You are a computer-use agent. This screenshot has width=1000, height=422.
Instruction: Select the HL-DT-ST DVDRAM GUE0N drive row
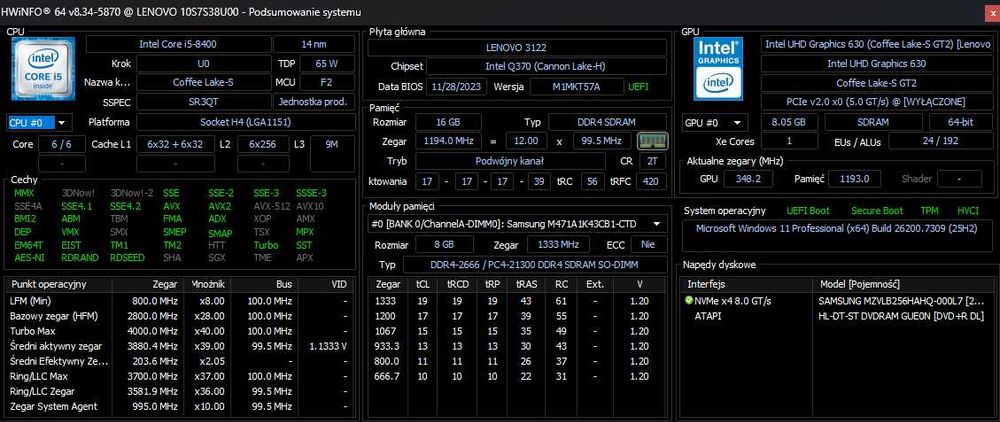pos(837,316)
